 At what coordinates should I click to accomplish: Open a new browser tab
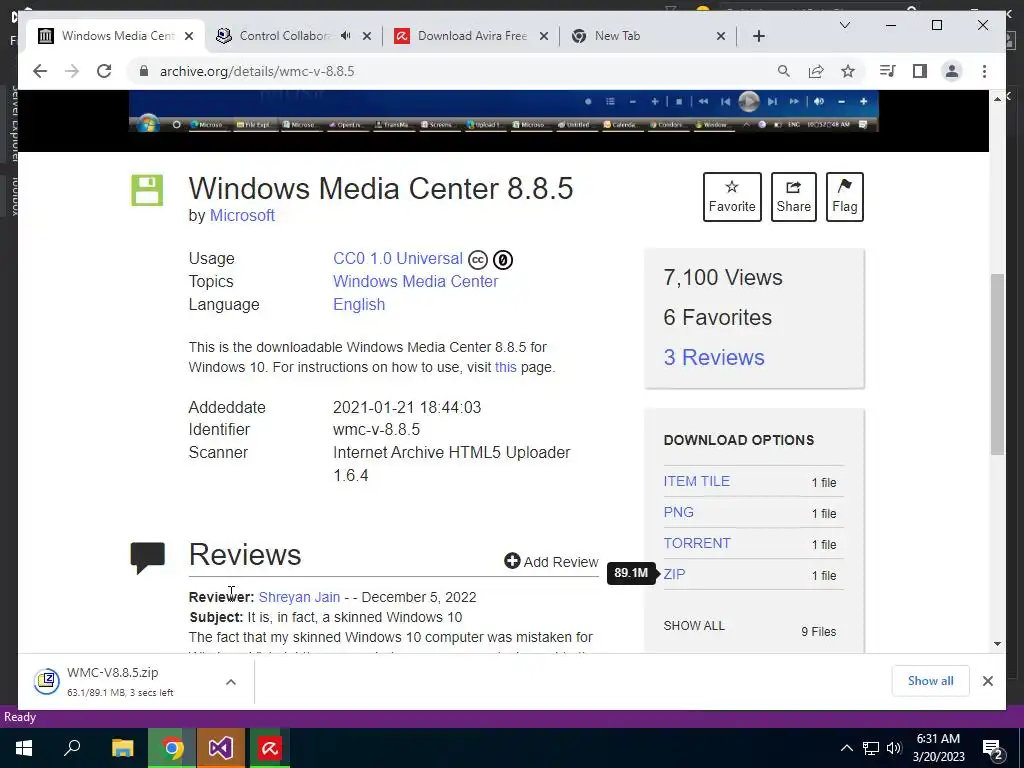[x=758, y=36]
